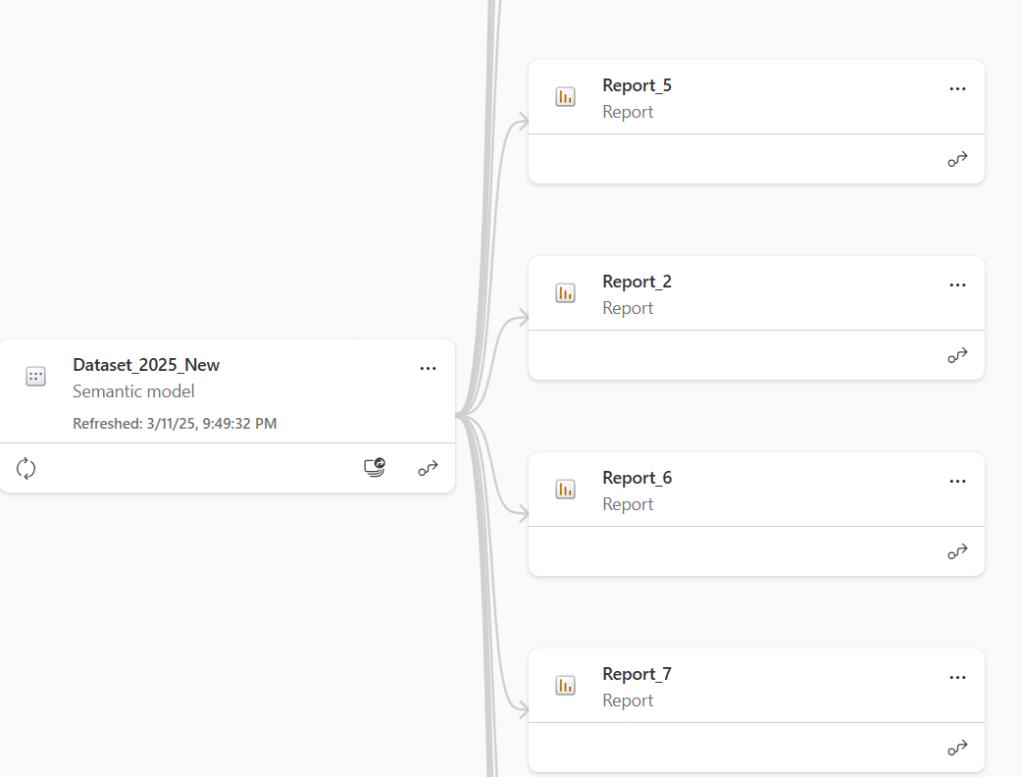Open the more options menu on Report_5
The height and width of the screenshot is (777, 1023).
[x=957, y=88]
